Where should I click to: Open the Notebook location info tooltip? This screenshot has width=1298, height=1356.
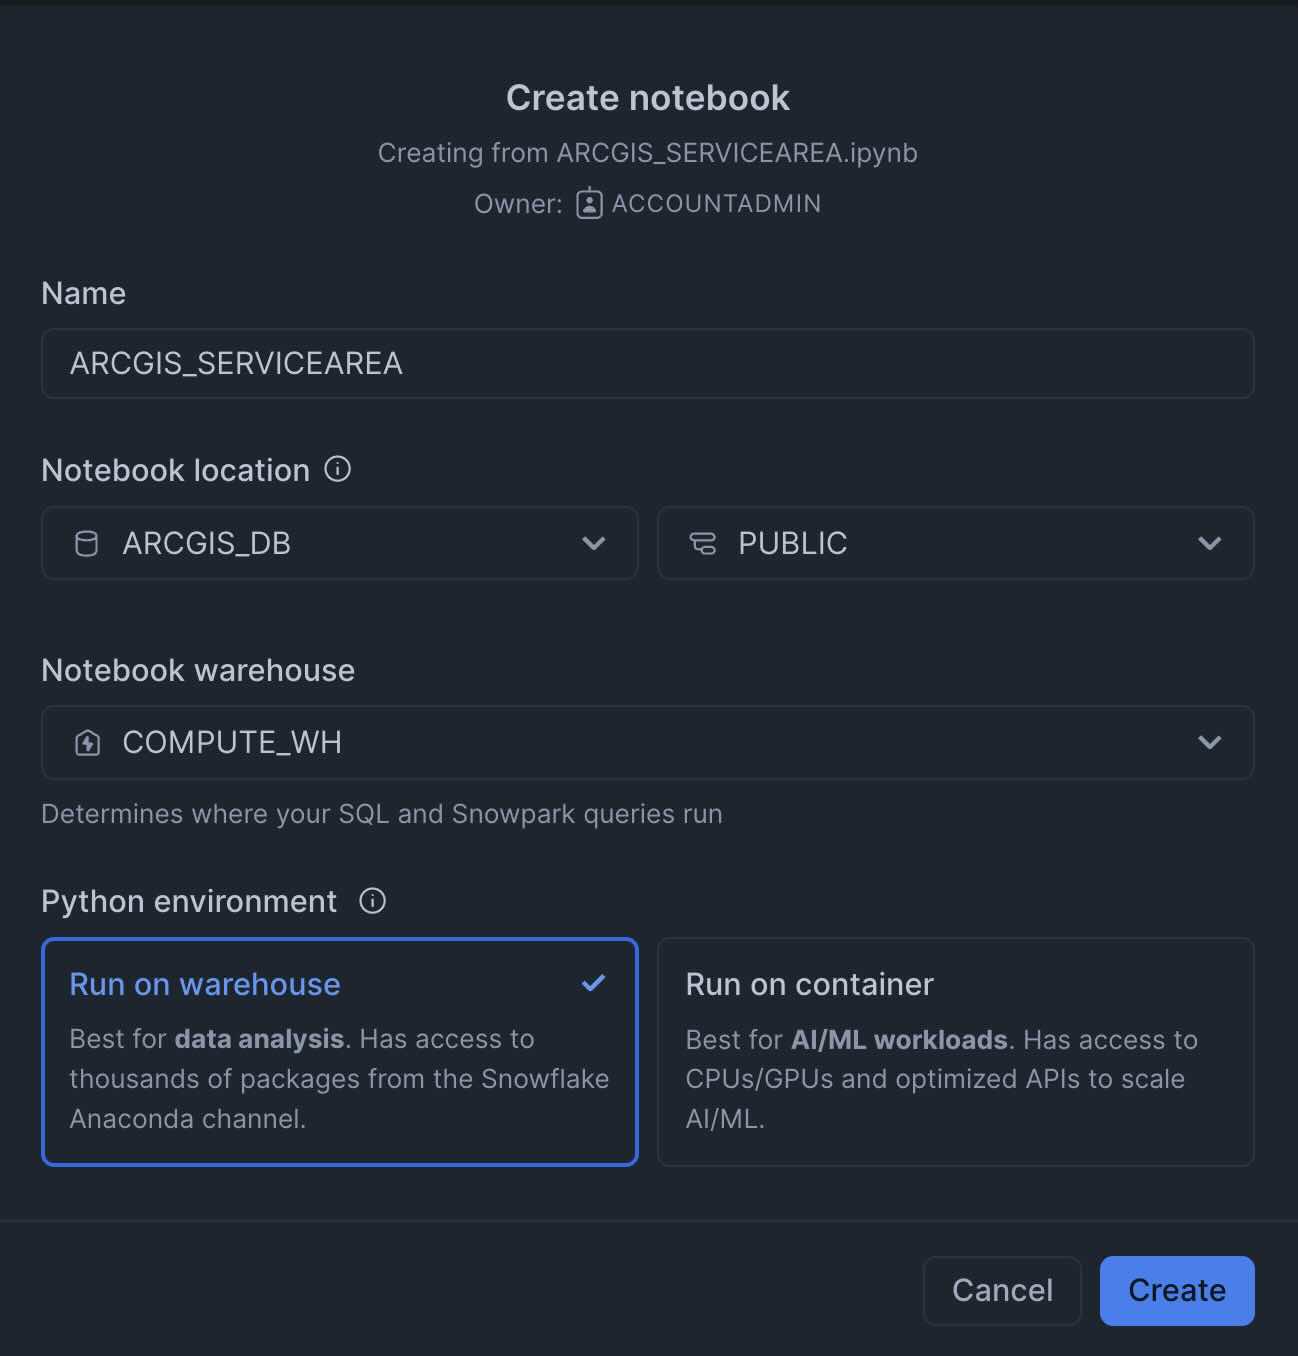click(x=337, y=469)
